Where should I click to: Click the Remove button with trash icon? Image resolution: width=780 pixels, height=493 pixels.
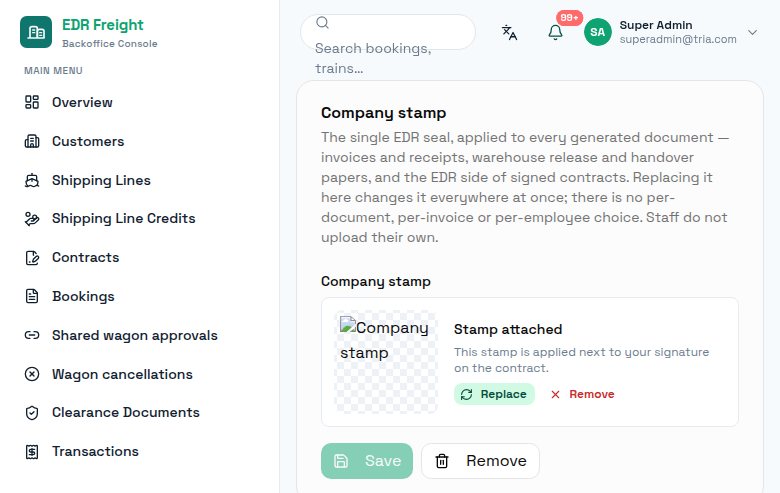[480, 461]
